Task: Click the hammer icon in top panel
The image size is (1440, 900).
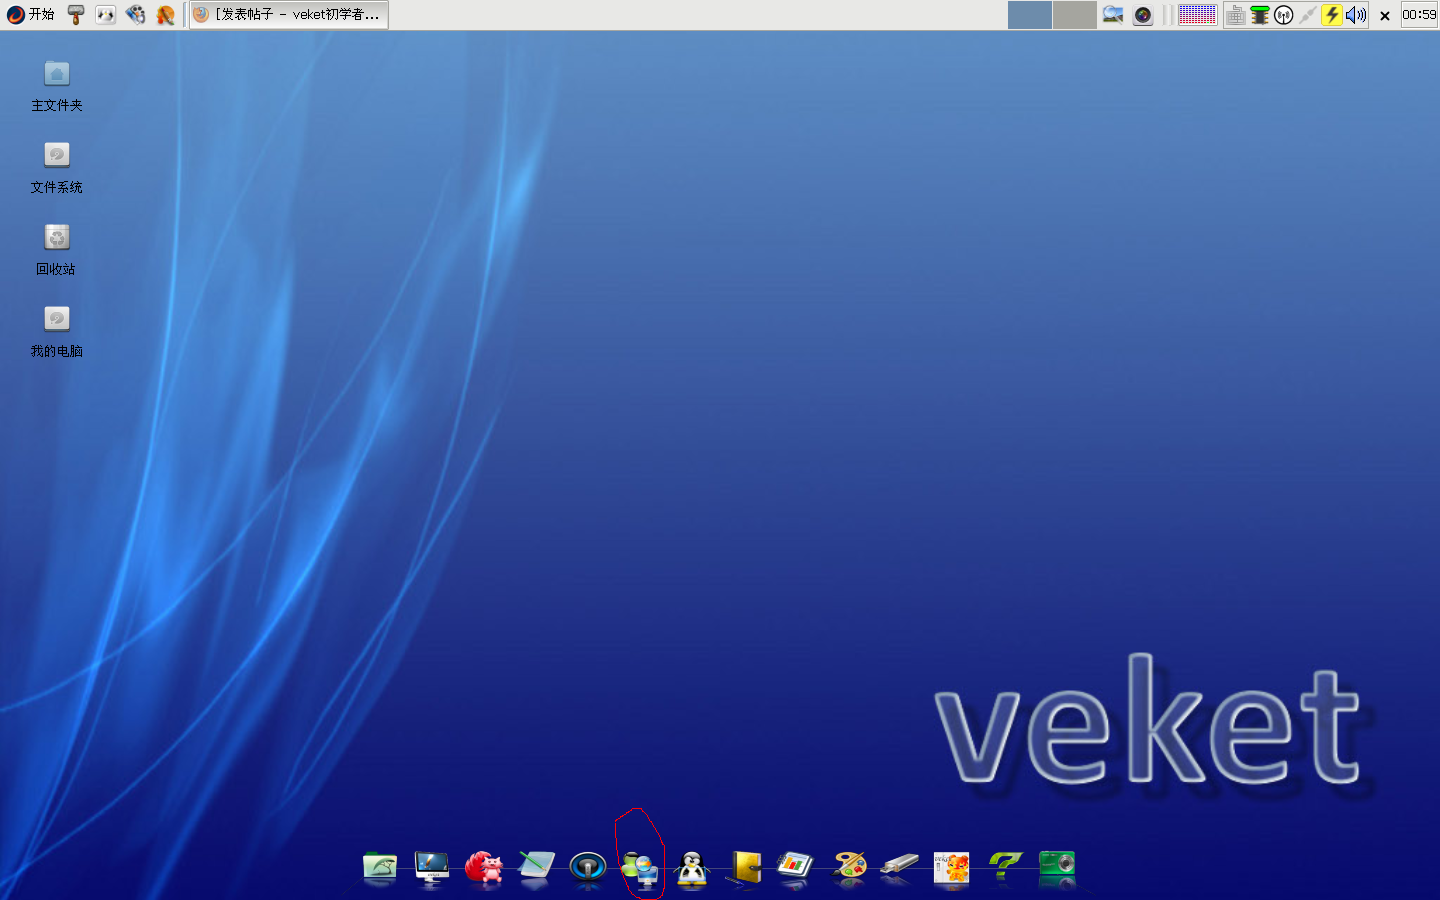Action: click(x=76, y=14)
